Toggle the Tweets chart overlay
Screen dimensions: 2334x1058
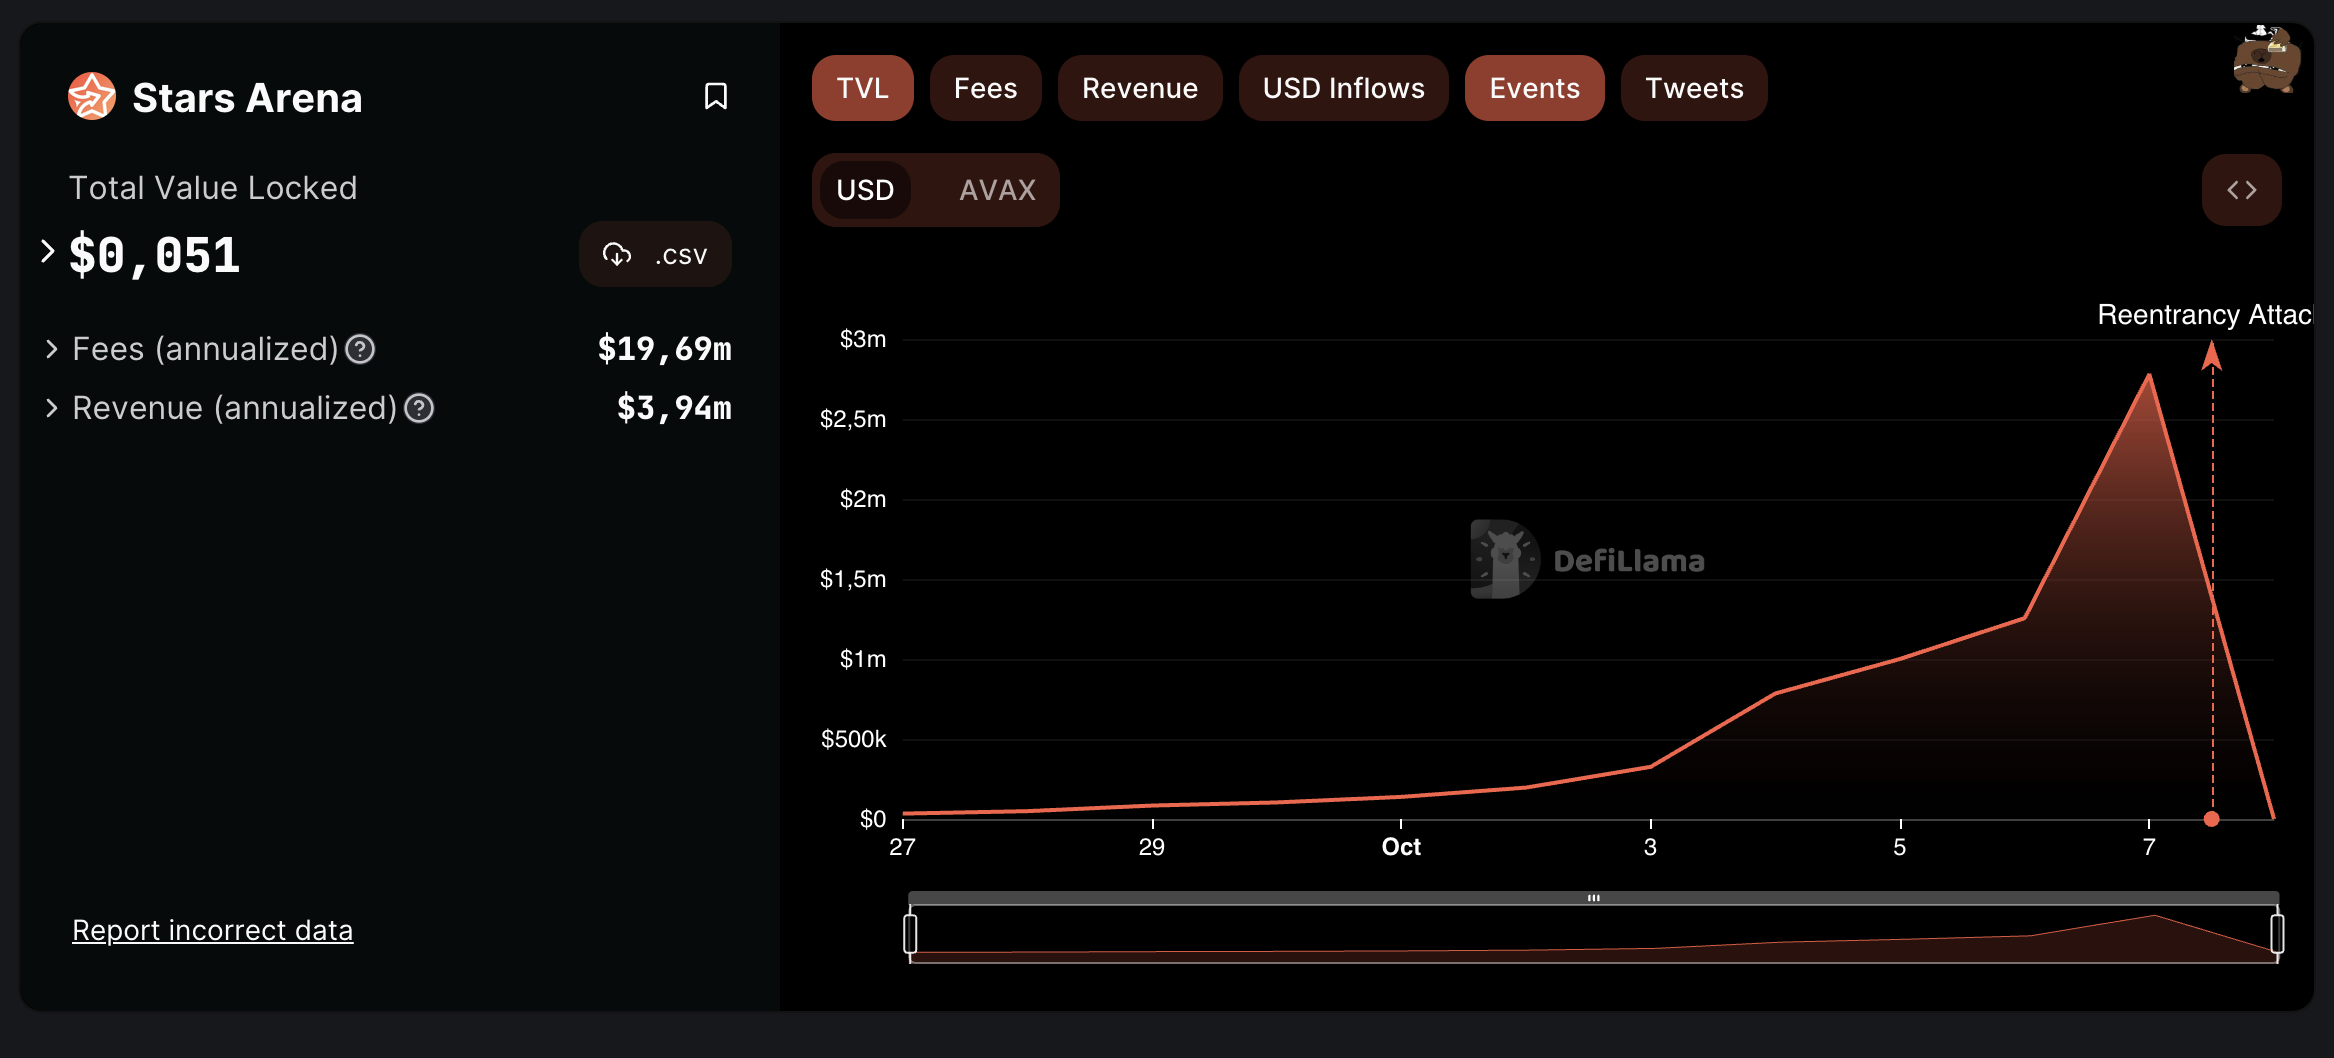click(1694, 88)
